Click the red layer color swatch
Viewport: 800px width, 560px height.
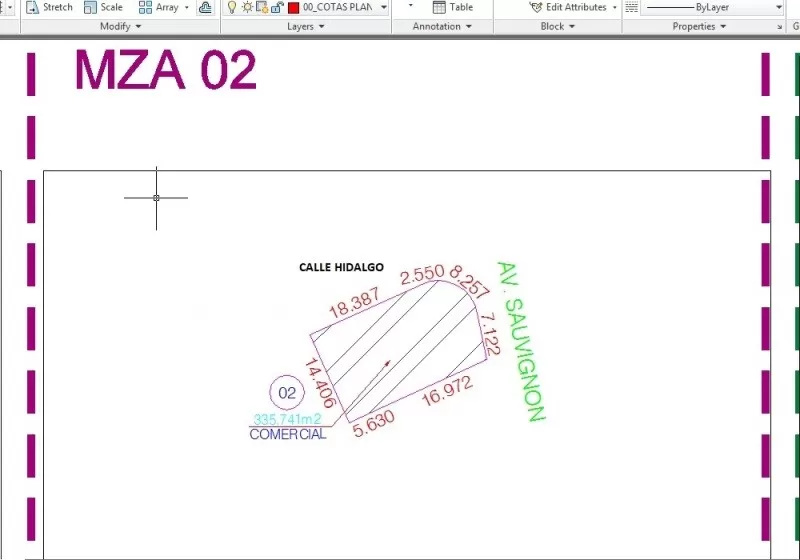click(294, 7)
